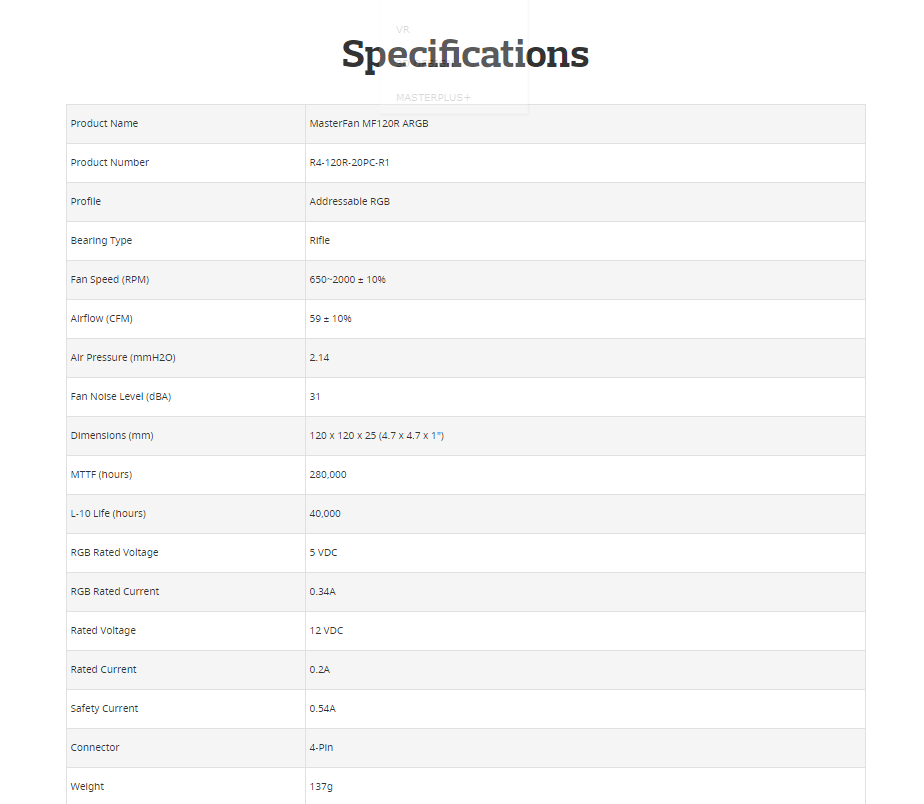Click the Addressable RGB profile value
Viewport: 924px width, 804px height.
pos(349,202)
